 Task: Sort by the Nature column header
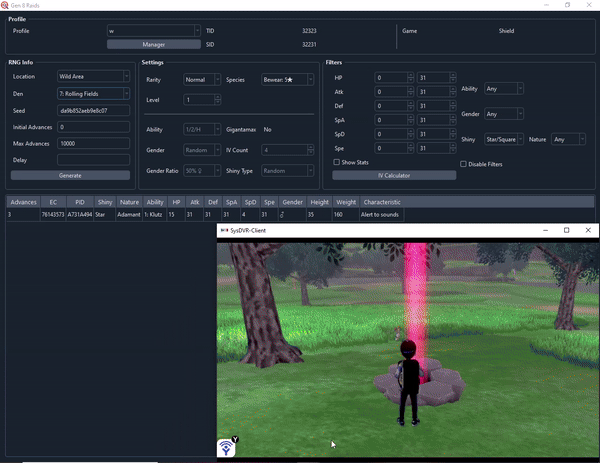coord(129,202)
